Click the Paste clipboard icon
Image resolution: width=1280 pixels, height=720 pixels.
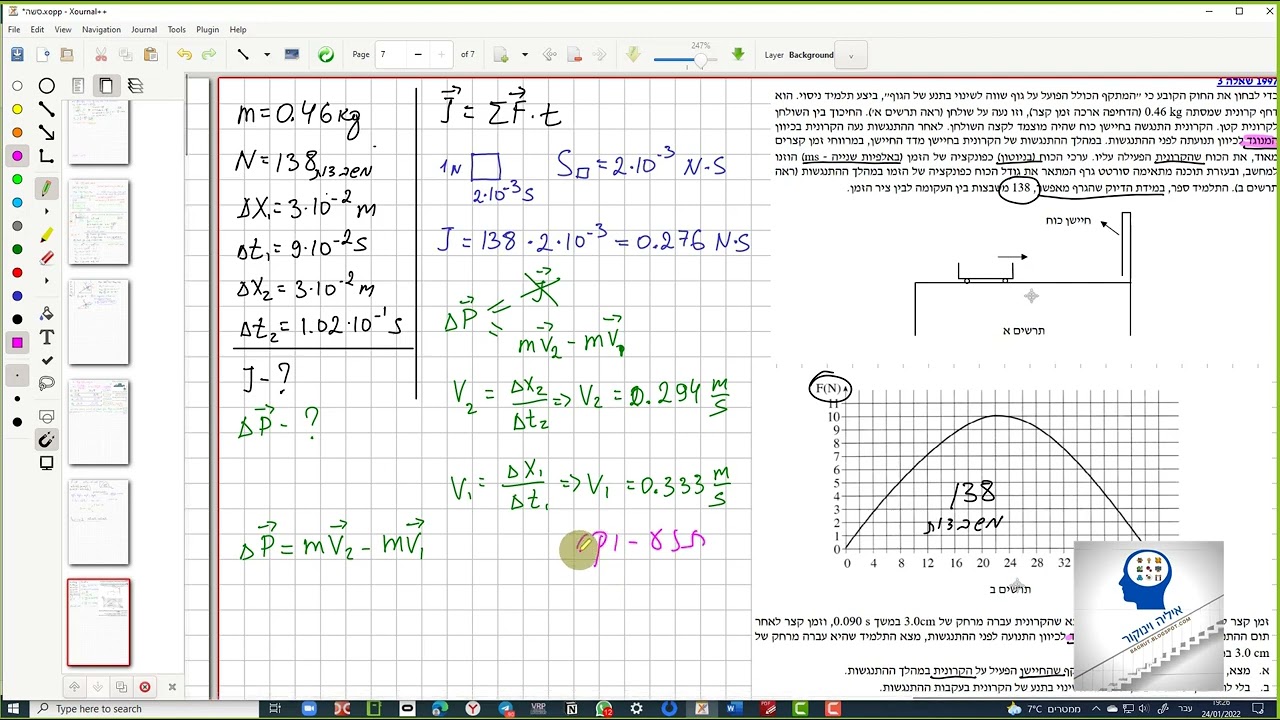click(x=151, y=55)
